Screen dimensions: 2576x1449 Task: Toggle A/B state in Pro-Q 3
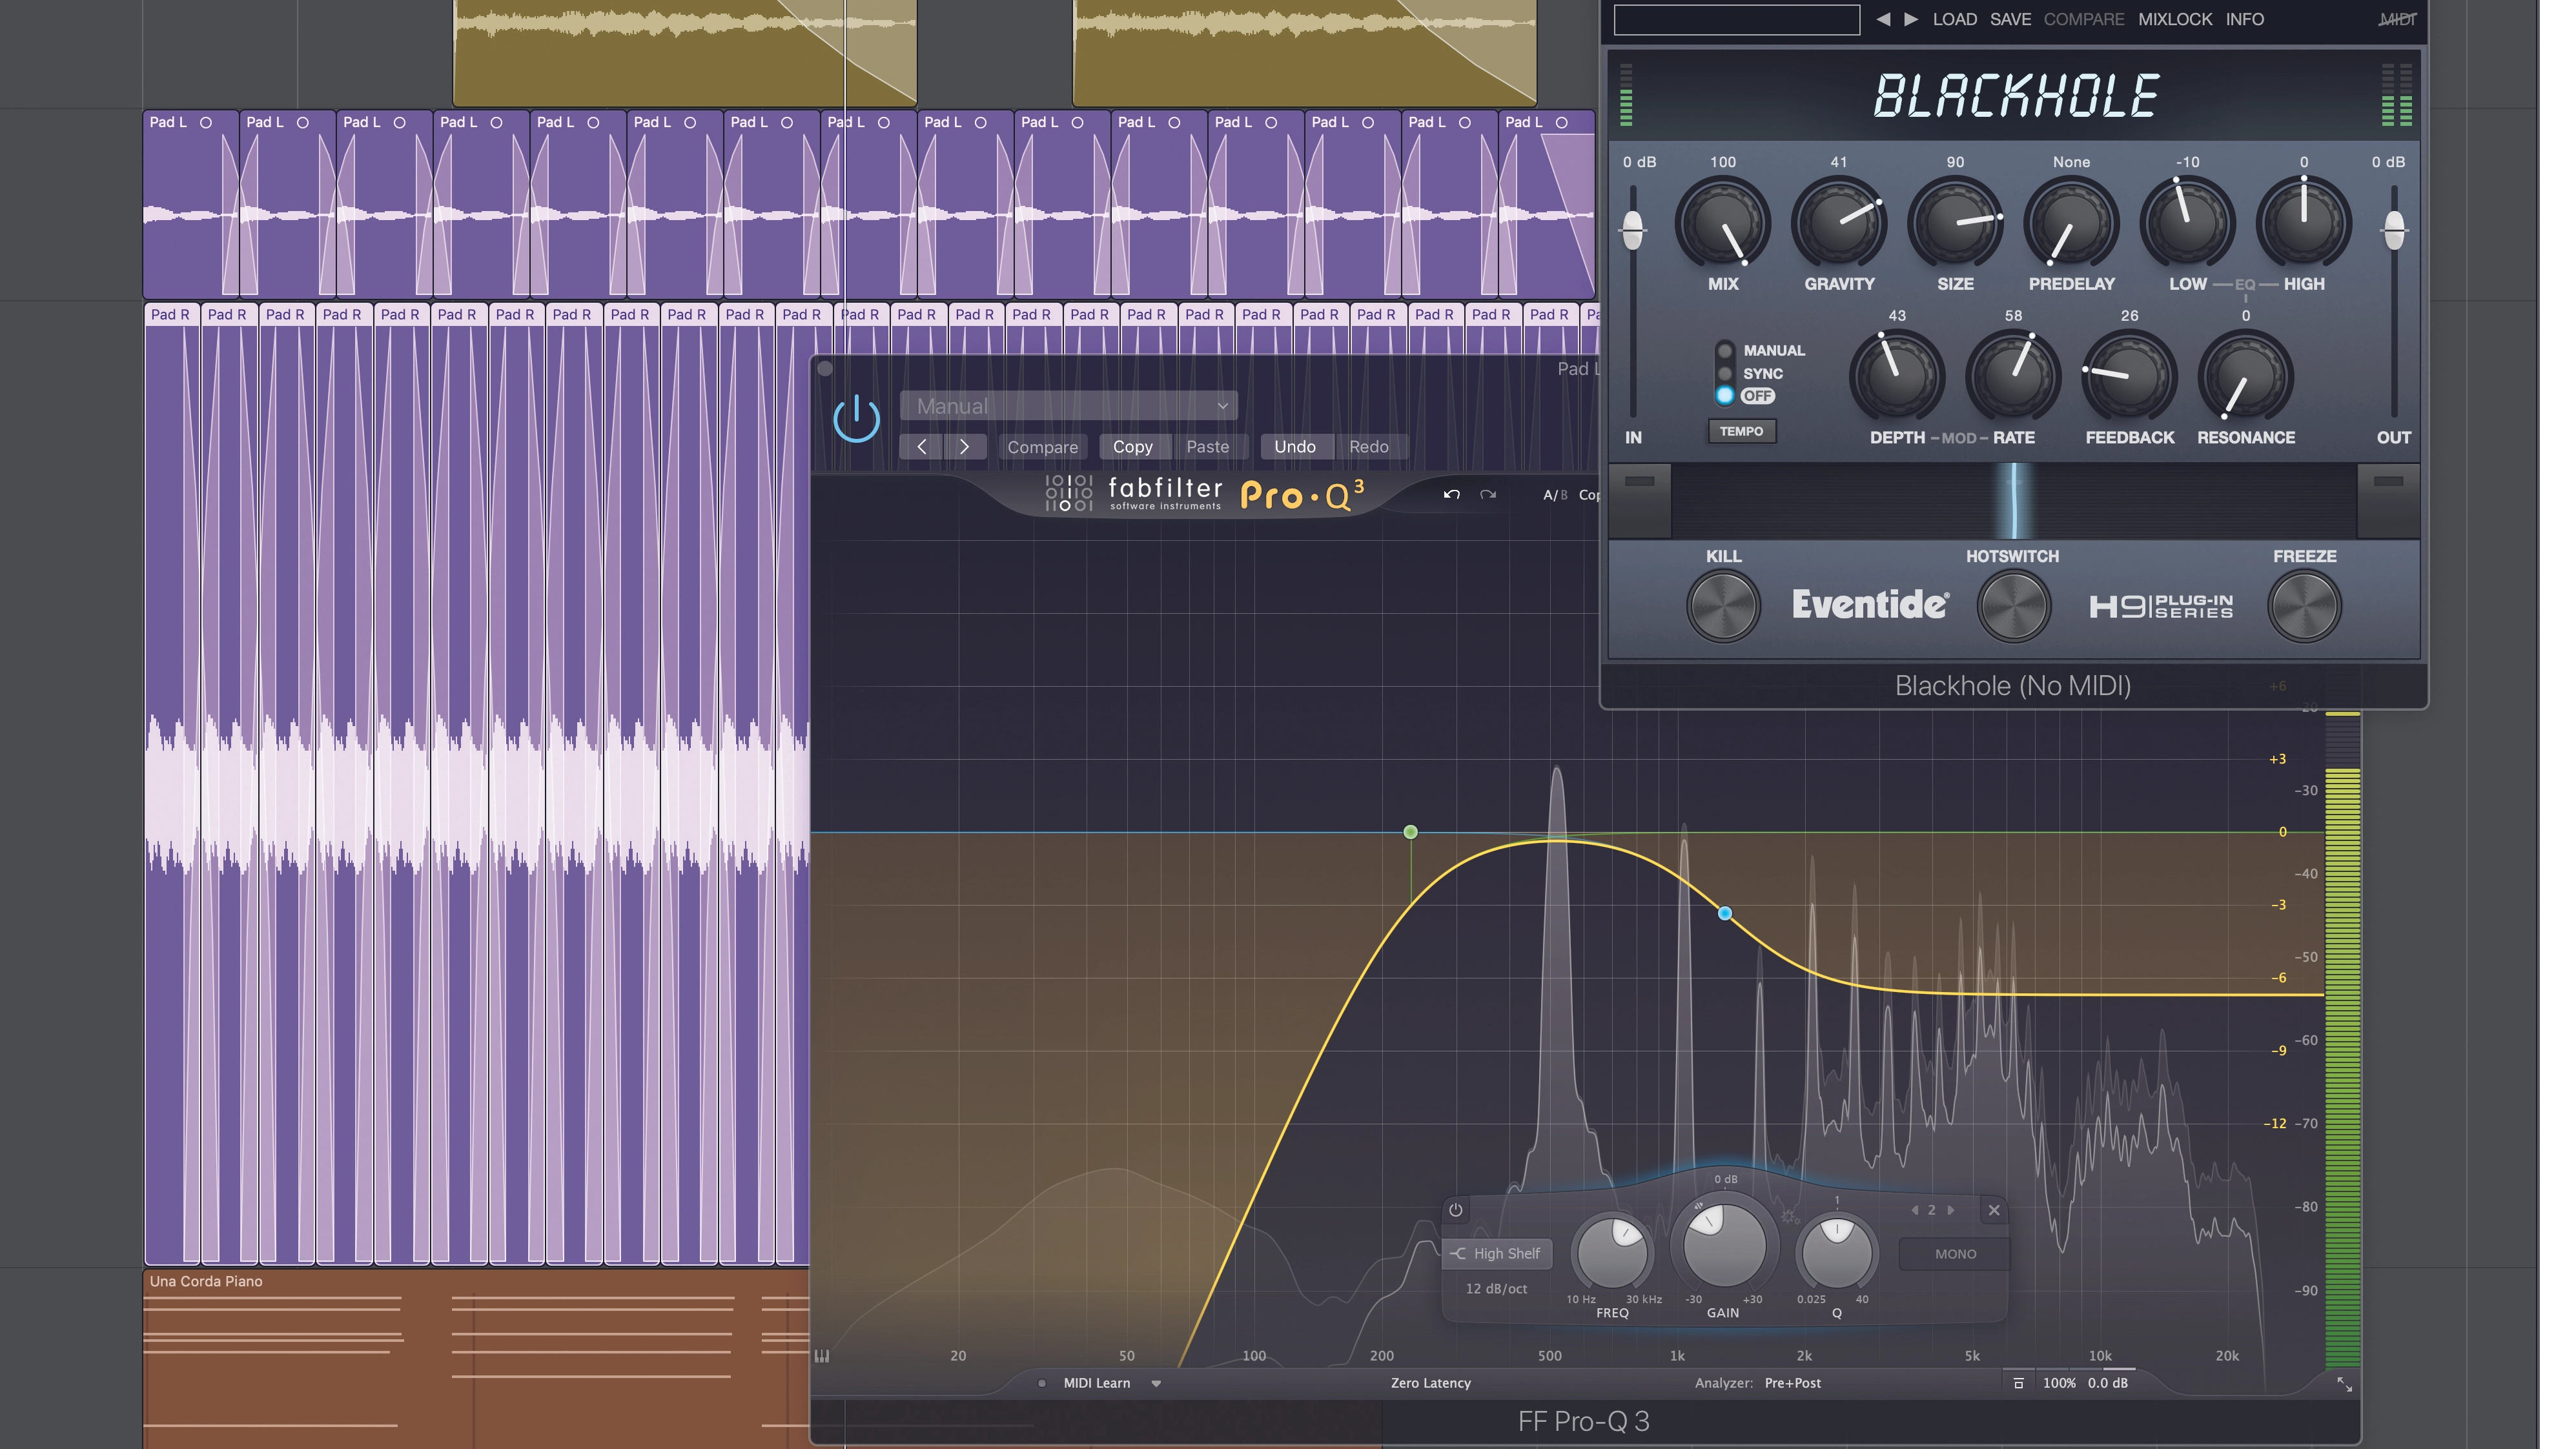point(1555,495)
